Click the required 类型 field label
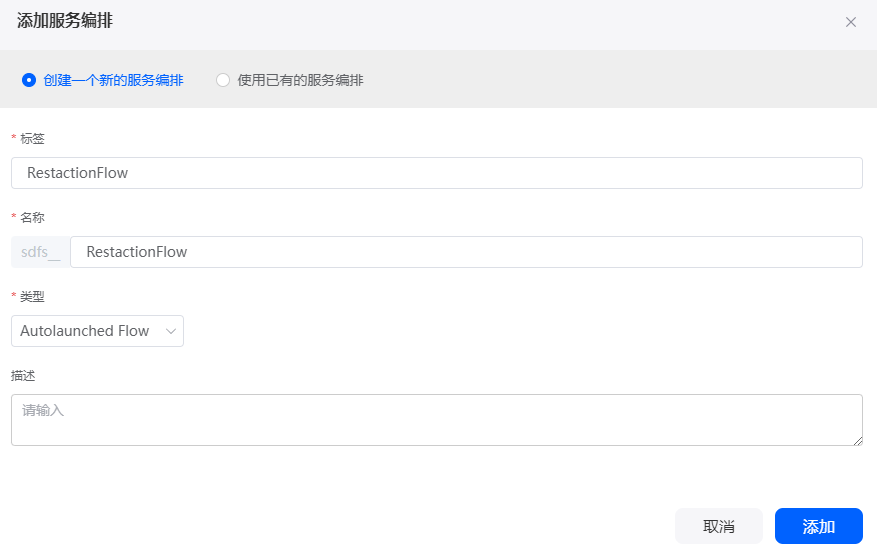This screenshot has height=557, width=877. coord(32,296)
